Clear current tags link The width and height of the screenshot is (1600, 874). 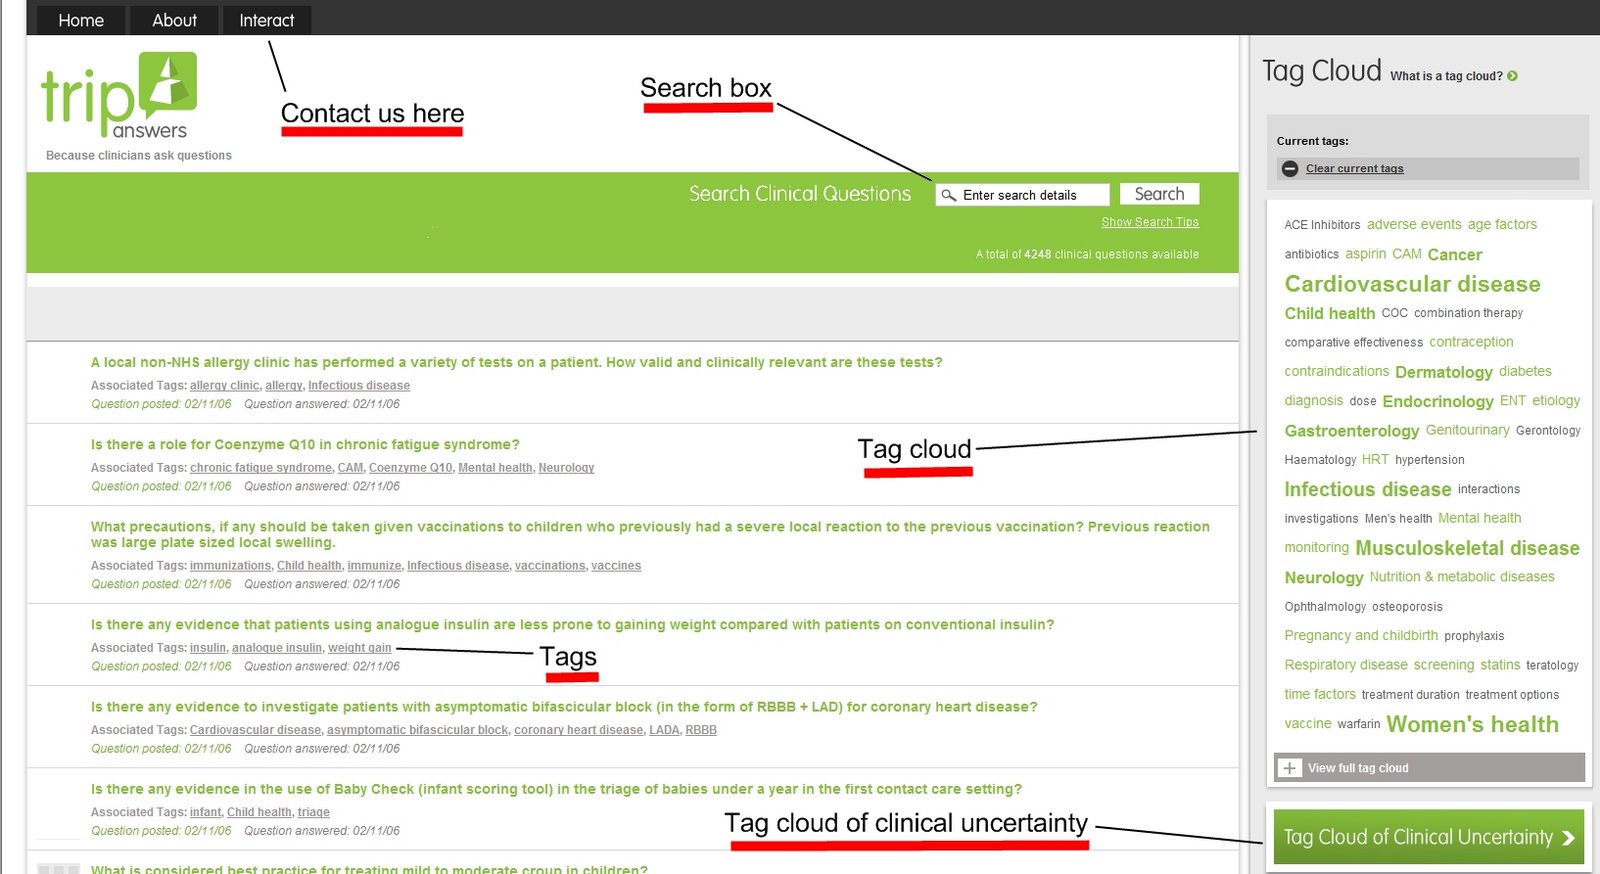pyautogui.click(x=1354, y=169)
